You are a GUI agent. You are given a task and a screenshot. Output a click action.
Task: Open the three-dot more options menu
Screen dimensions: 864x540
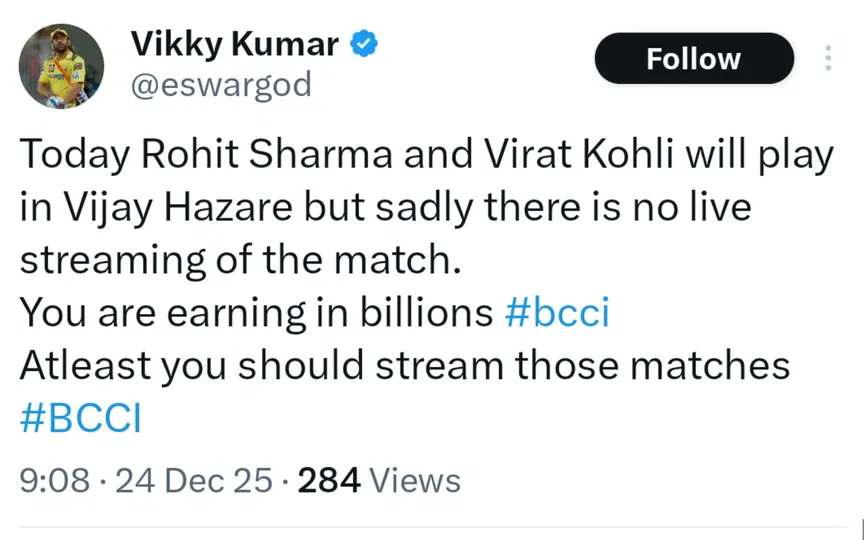click(828, 58)
